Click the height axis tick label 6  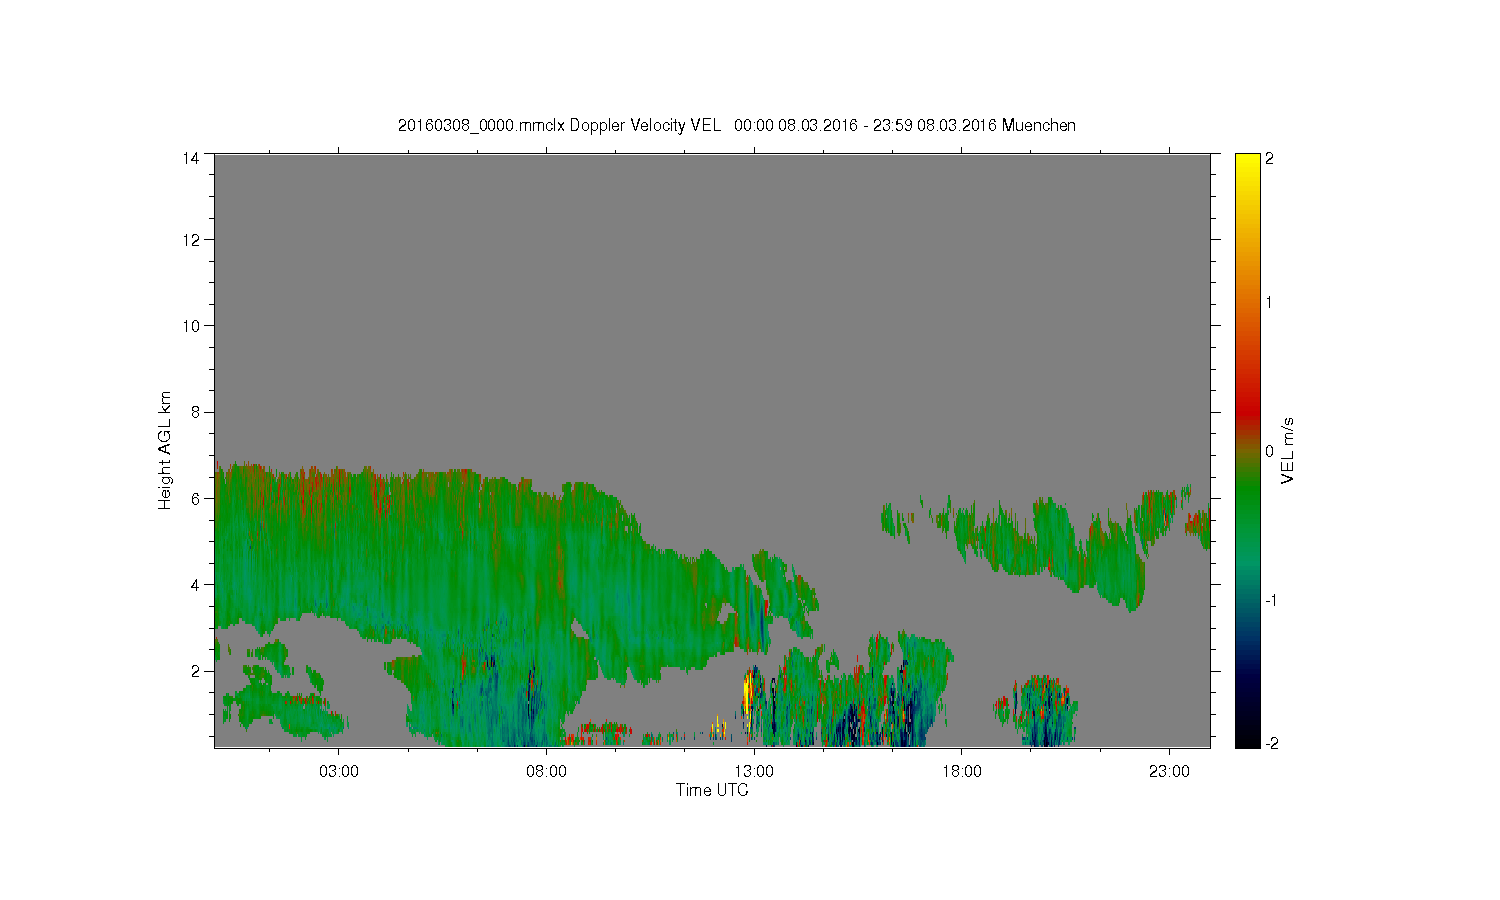195,498
